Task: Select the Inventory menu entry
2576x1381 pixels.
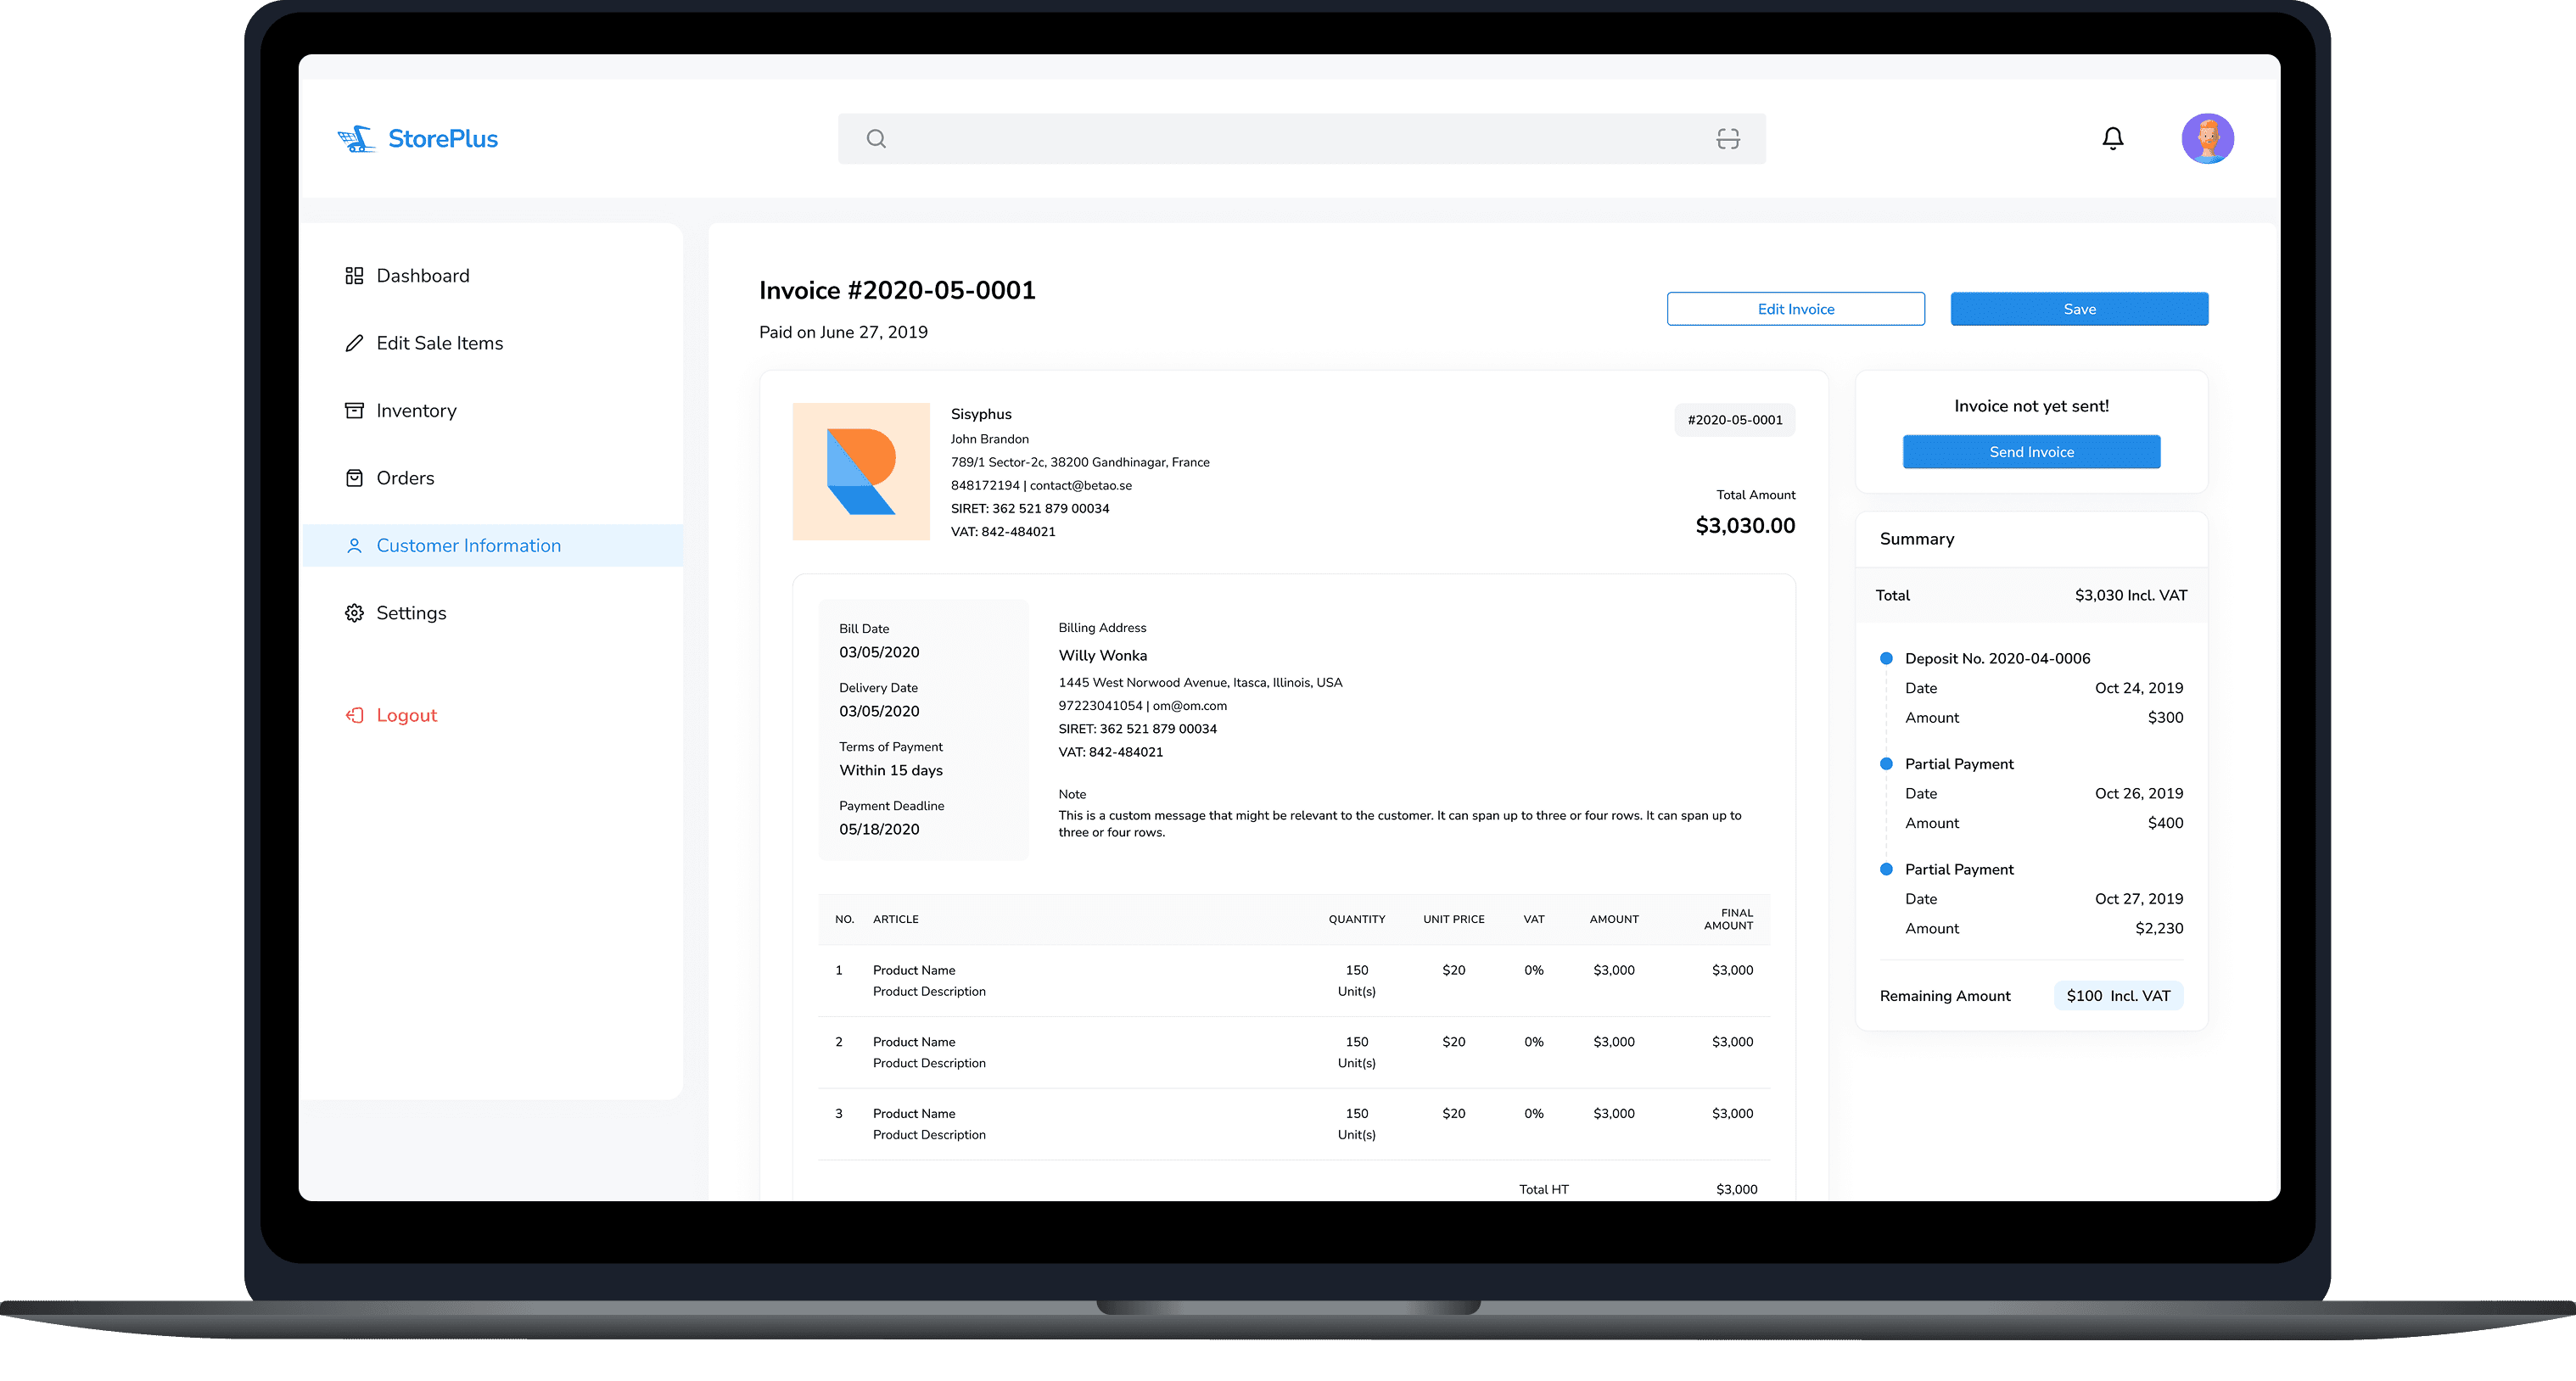Action: coord(416,411)
